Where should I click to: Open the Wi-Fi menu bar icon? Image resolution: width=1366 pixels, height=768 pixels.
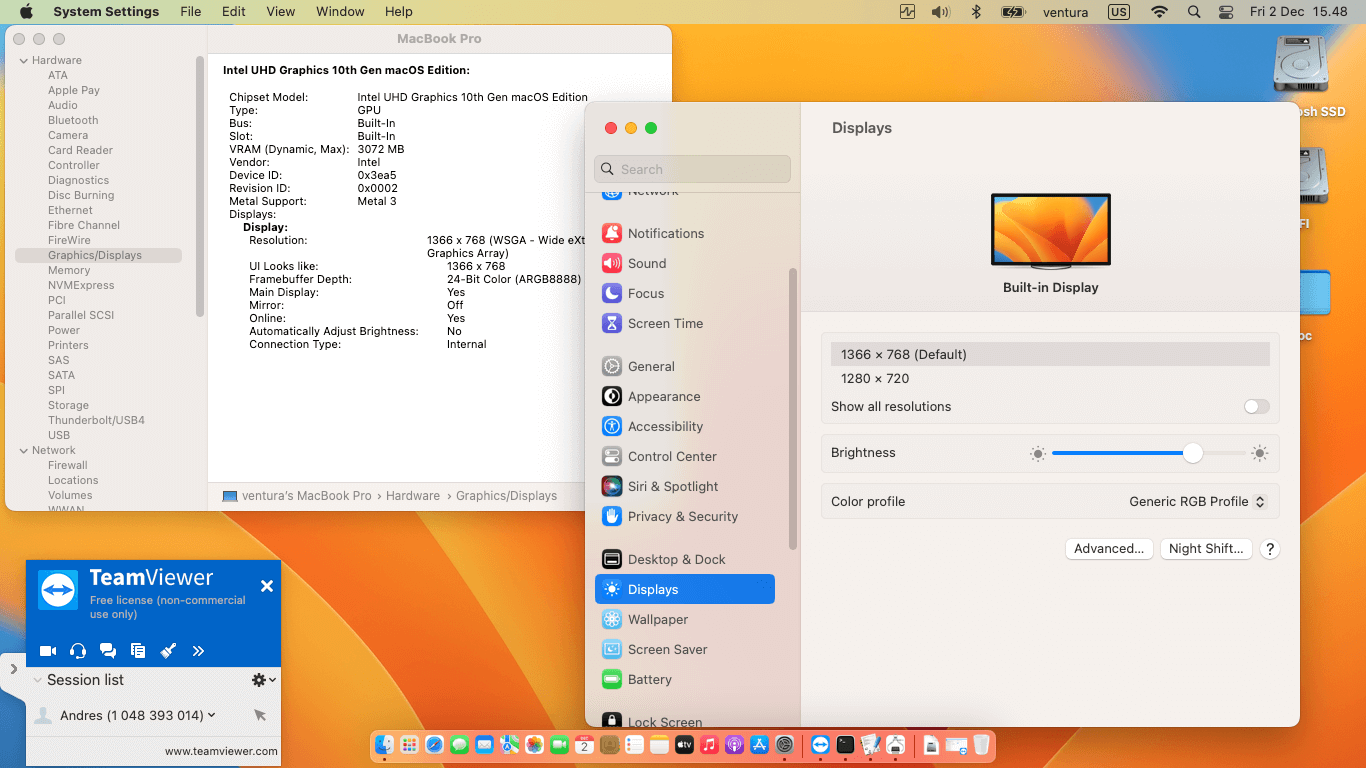pyautogui.click(x=1159, y=11)
